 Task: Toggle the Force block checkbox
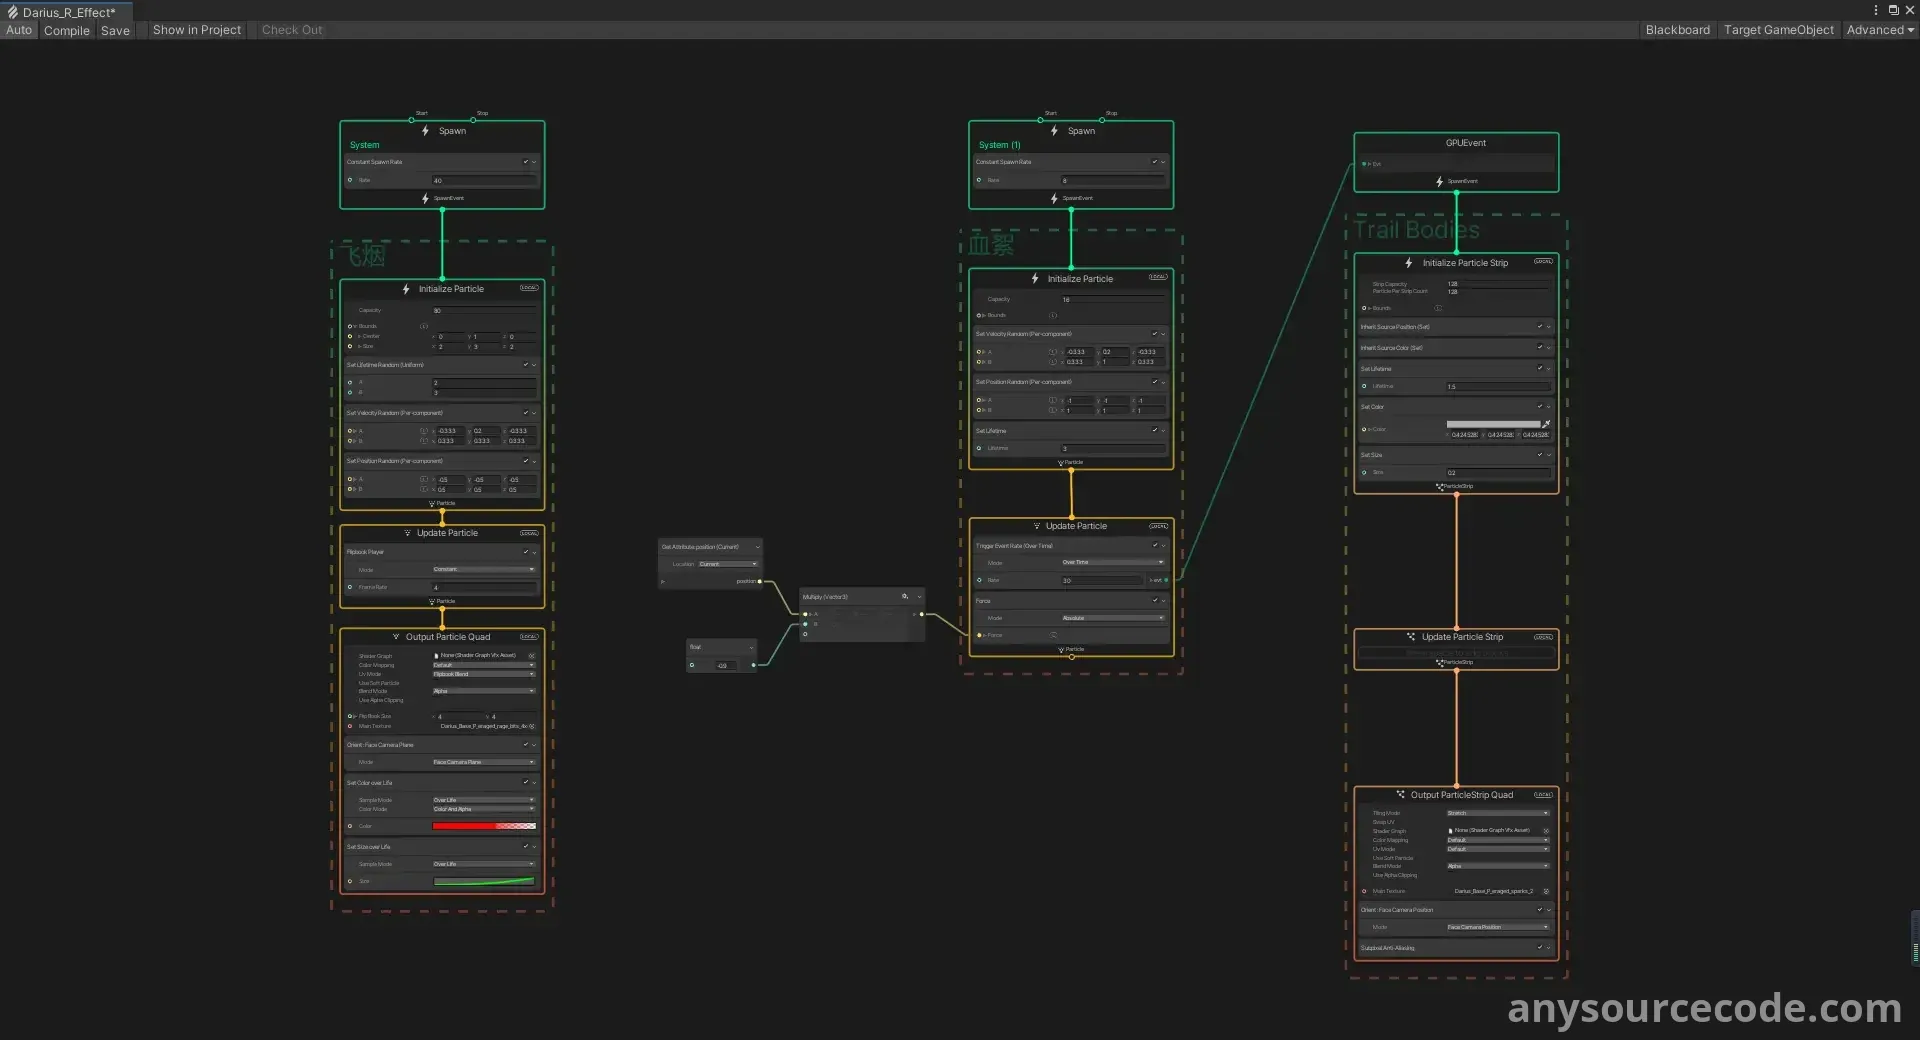coord(1154,601)
